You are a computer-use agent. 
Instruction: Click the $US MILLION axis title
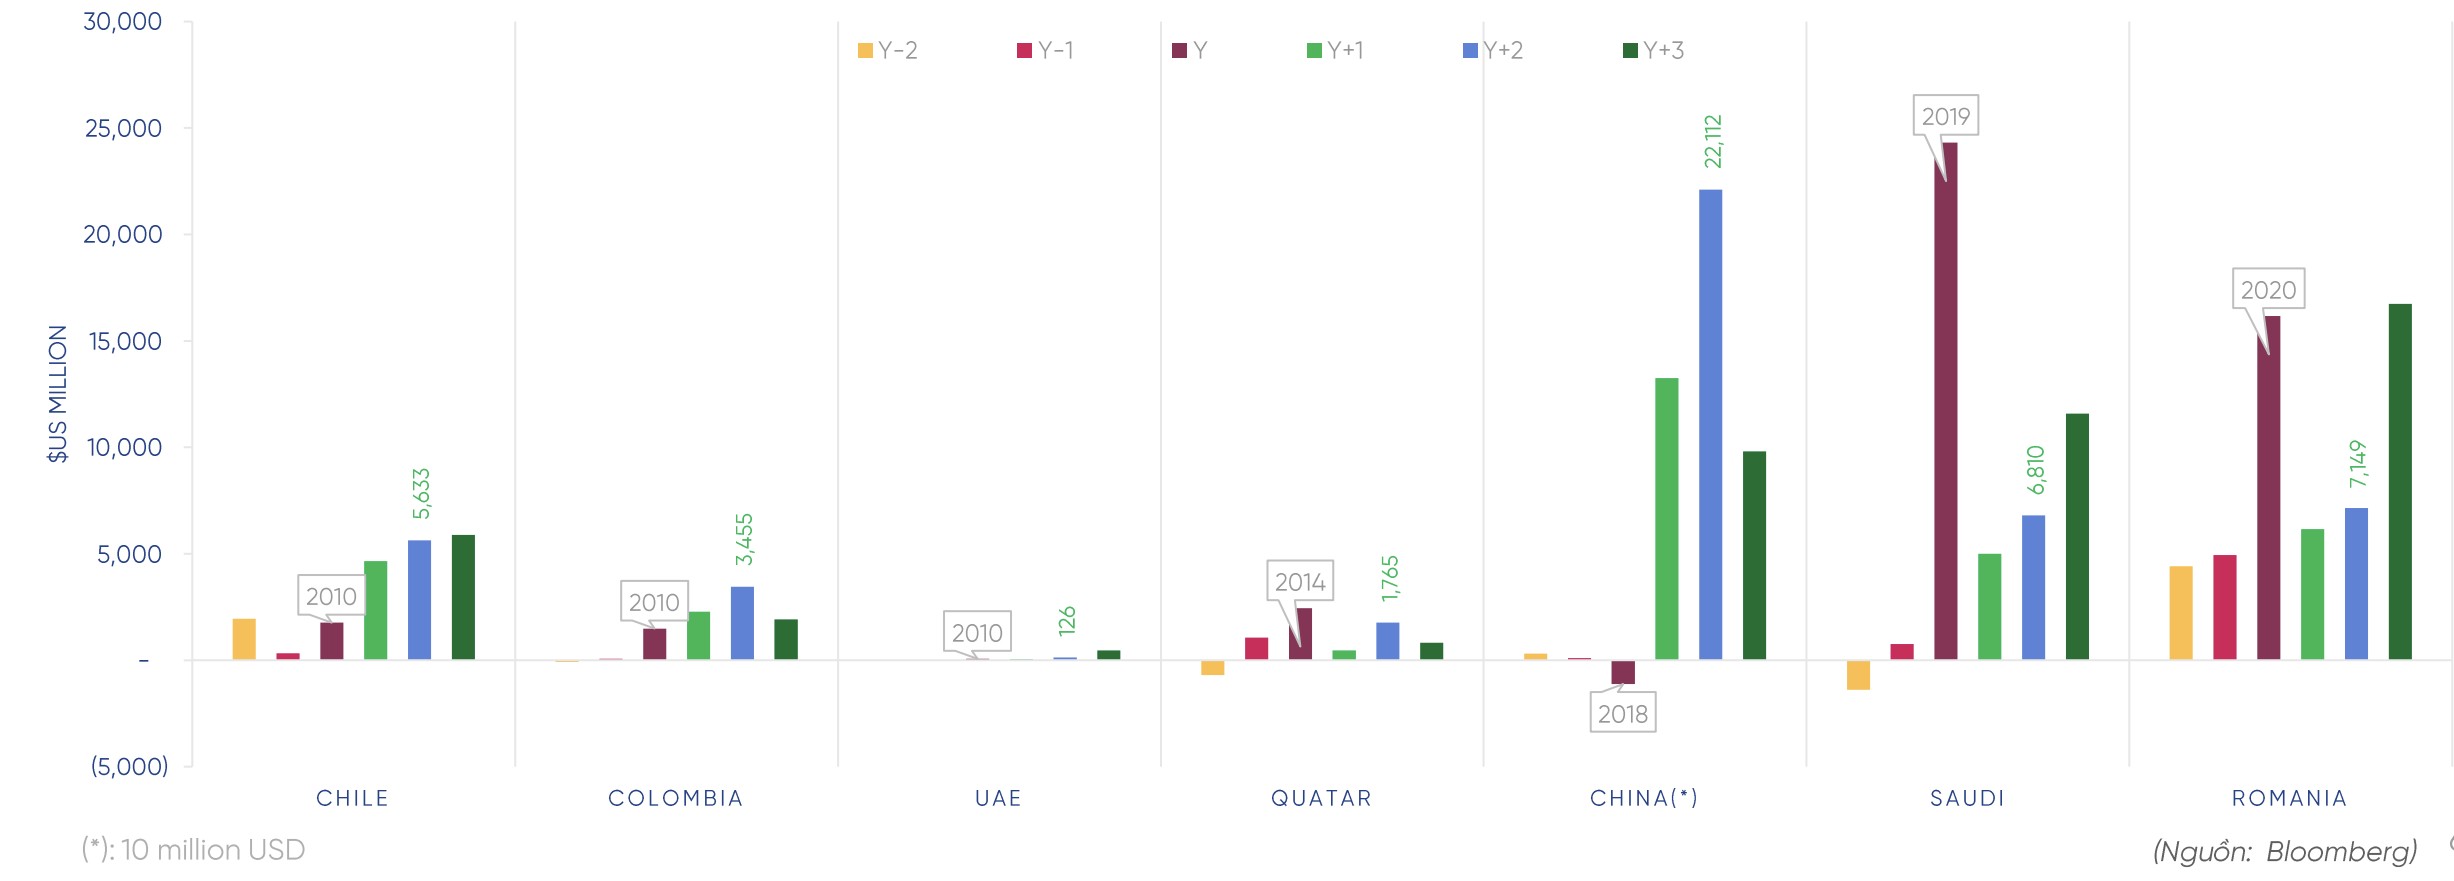[x=58, y=393]
